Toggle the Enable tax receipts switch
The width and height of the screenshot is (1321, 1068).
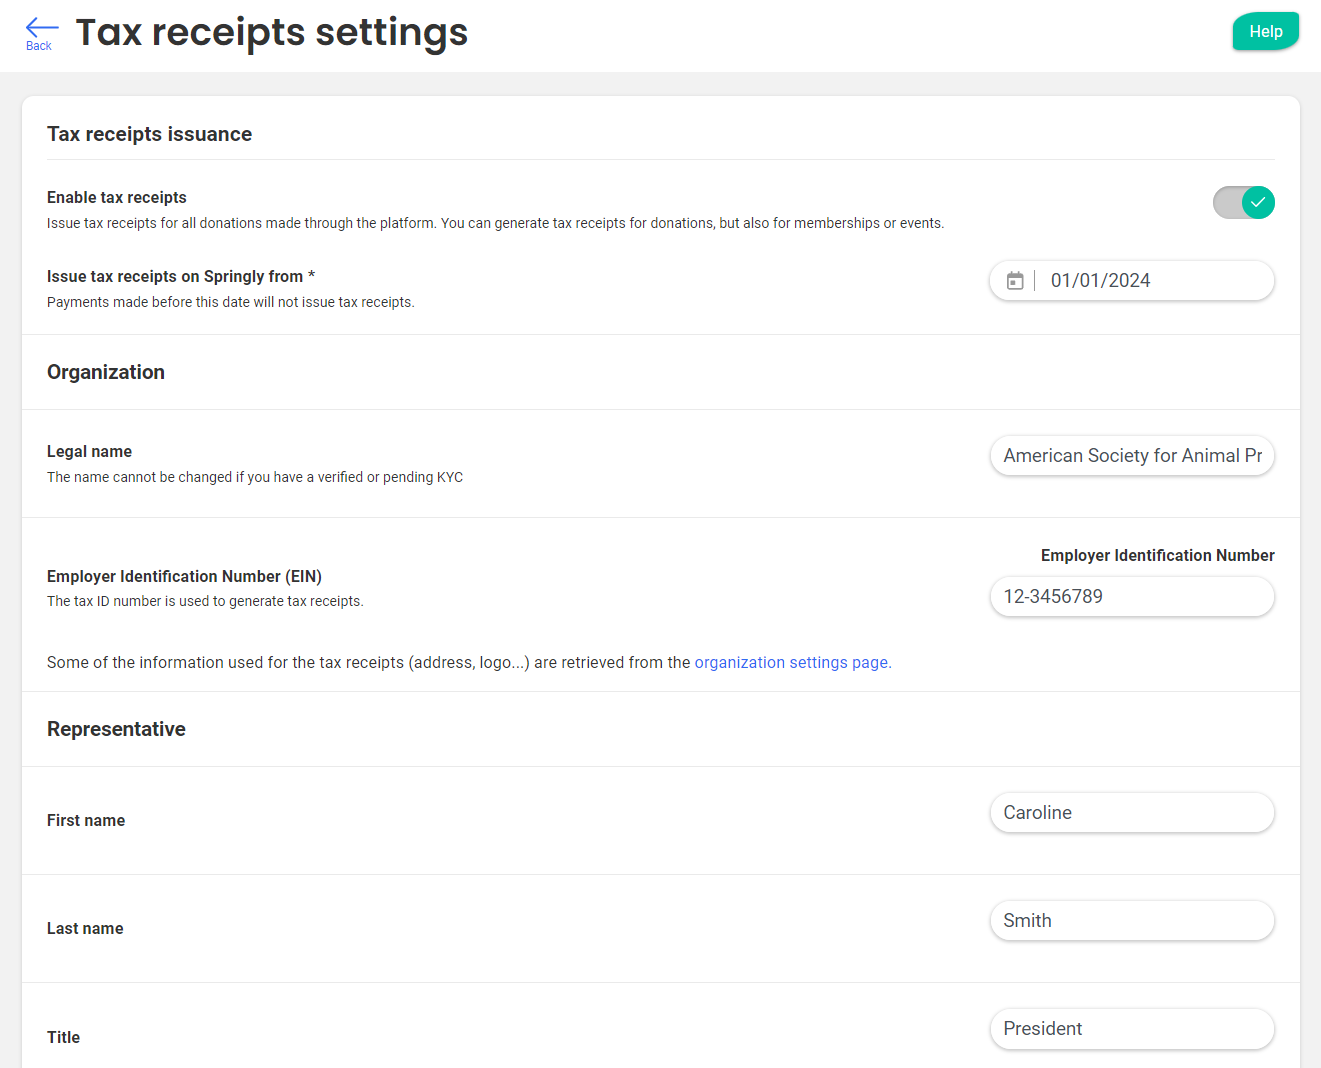tap(1243, 203)
